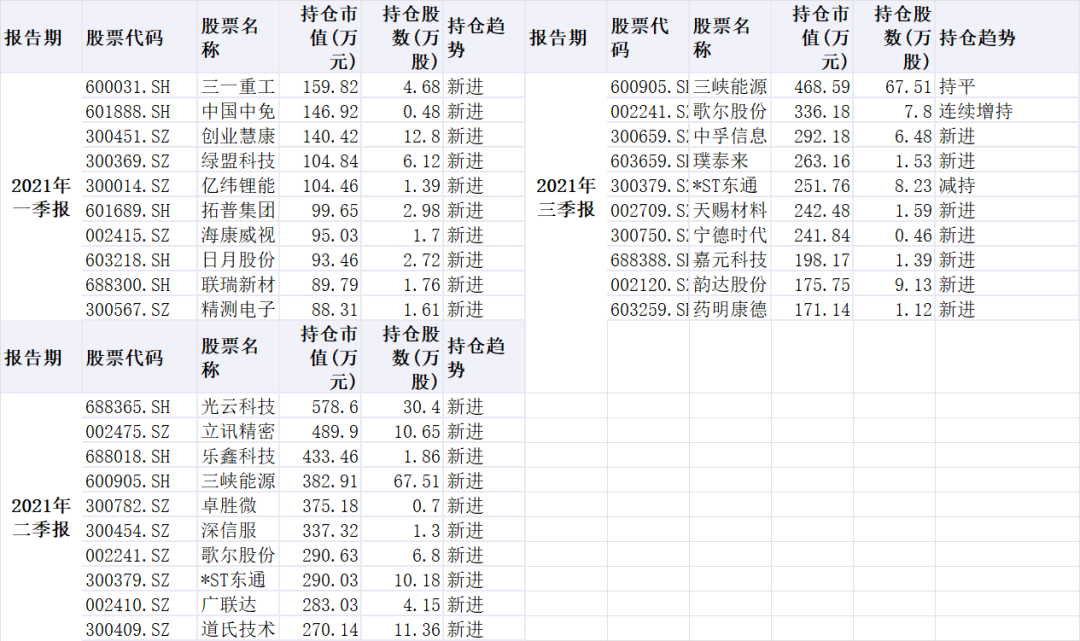Screen dimensions: 1080x641
Task: Click the stock name 嘉元科技
Action: [x=730, y=260]
